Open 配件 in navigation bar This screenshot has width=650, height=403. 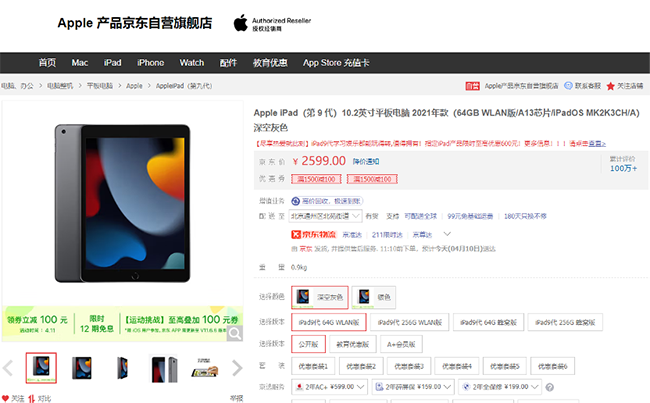point(228,63)
